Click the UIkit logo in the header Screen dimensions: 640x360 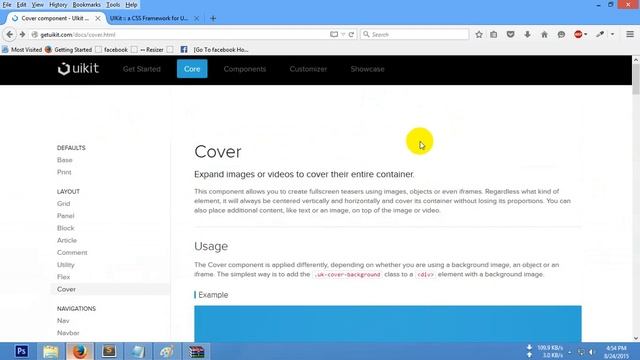pos(78,69)
